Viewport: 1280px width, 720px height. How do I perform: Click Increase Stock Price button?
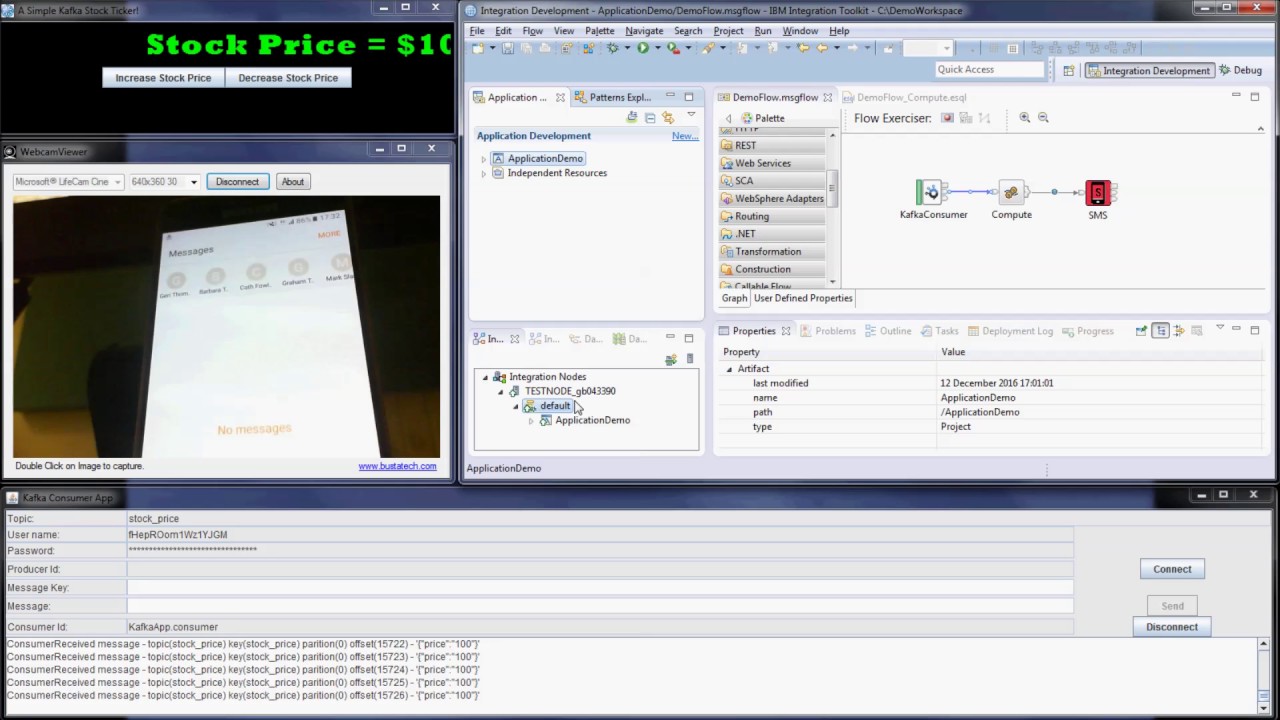click(x=163, y=78)
